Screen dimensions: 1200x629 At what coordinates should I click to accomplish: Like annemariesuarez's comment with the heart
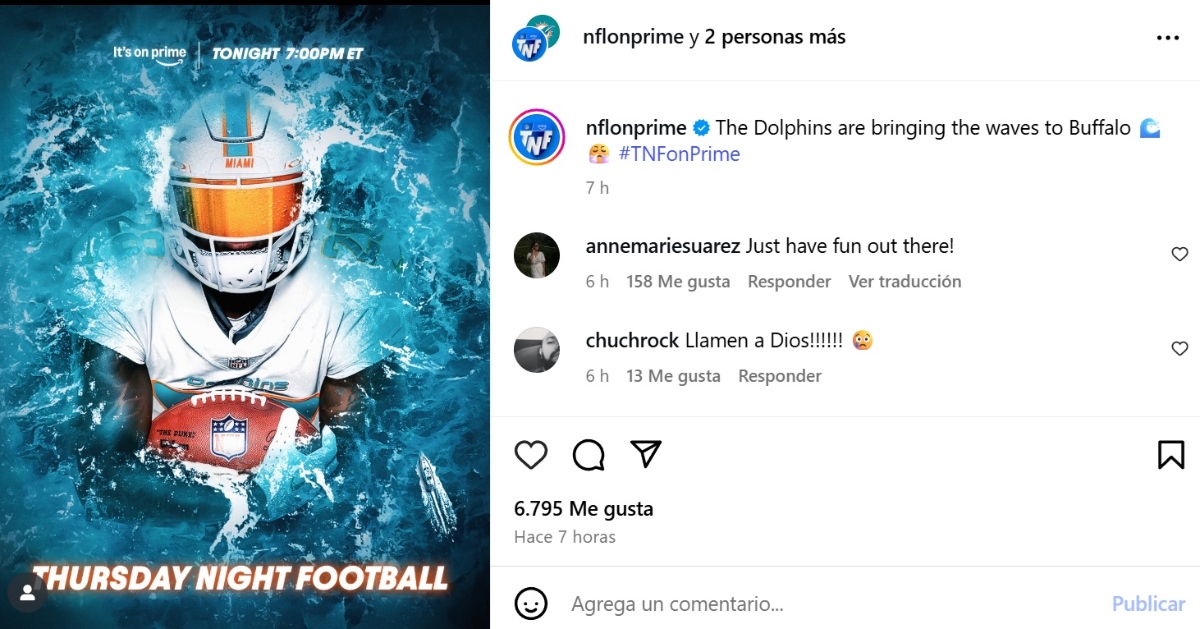coord(1180,254)
